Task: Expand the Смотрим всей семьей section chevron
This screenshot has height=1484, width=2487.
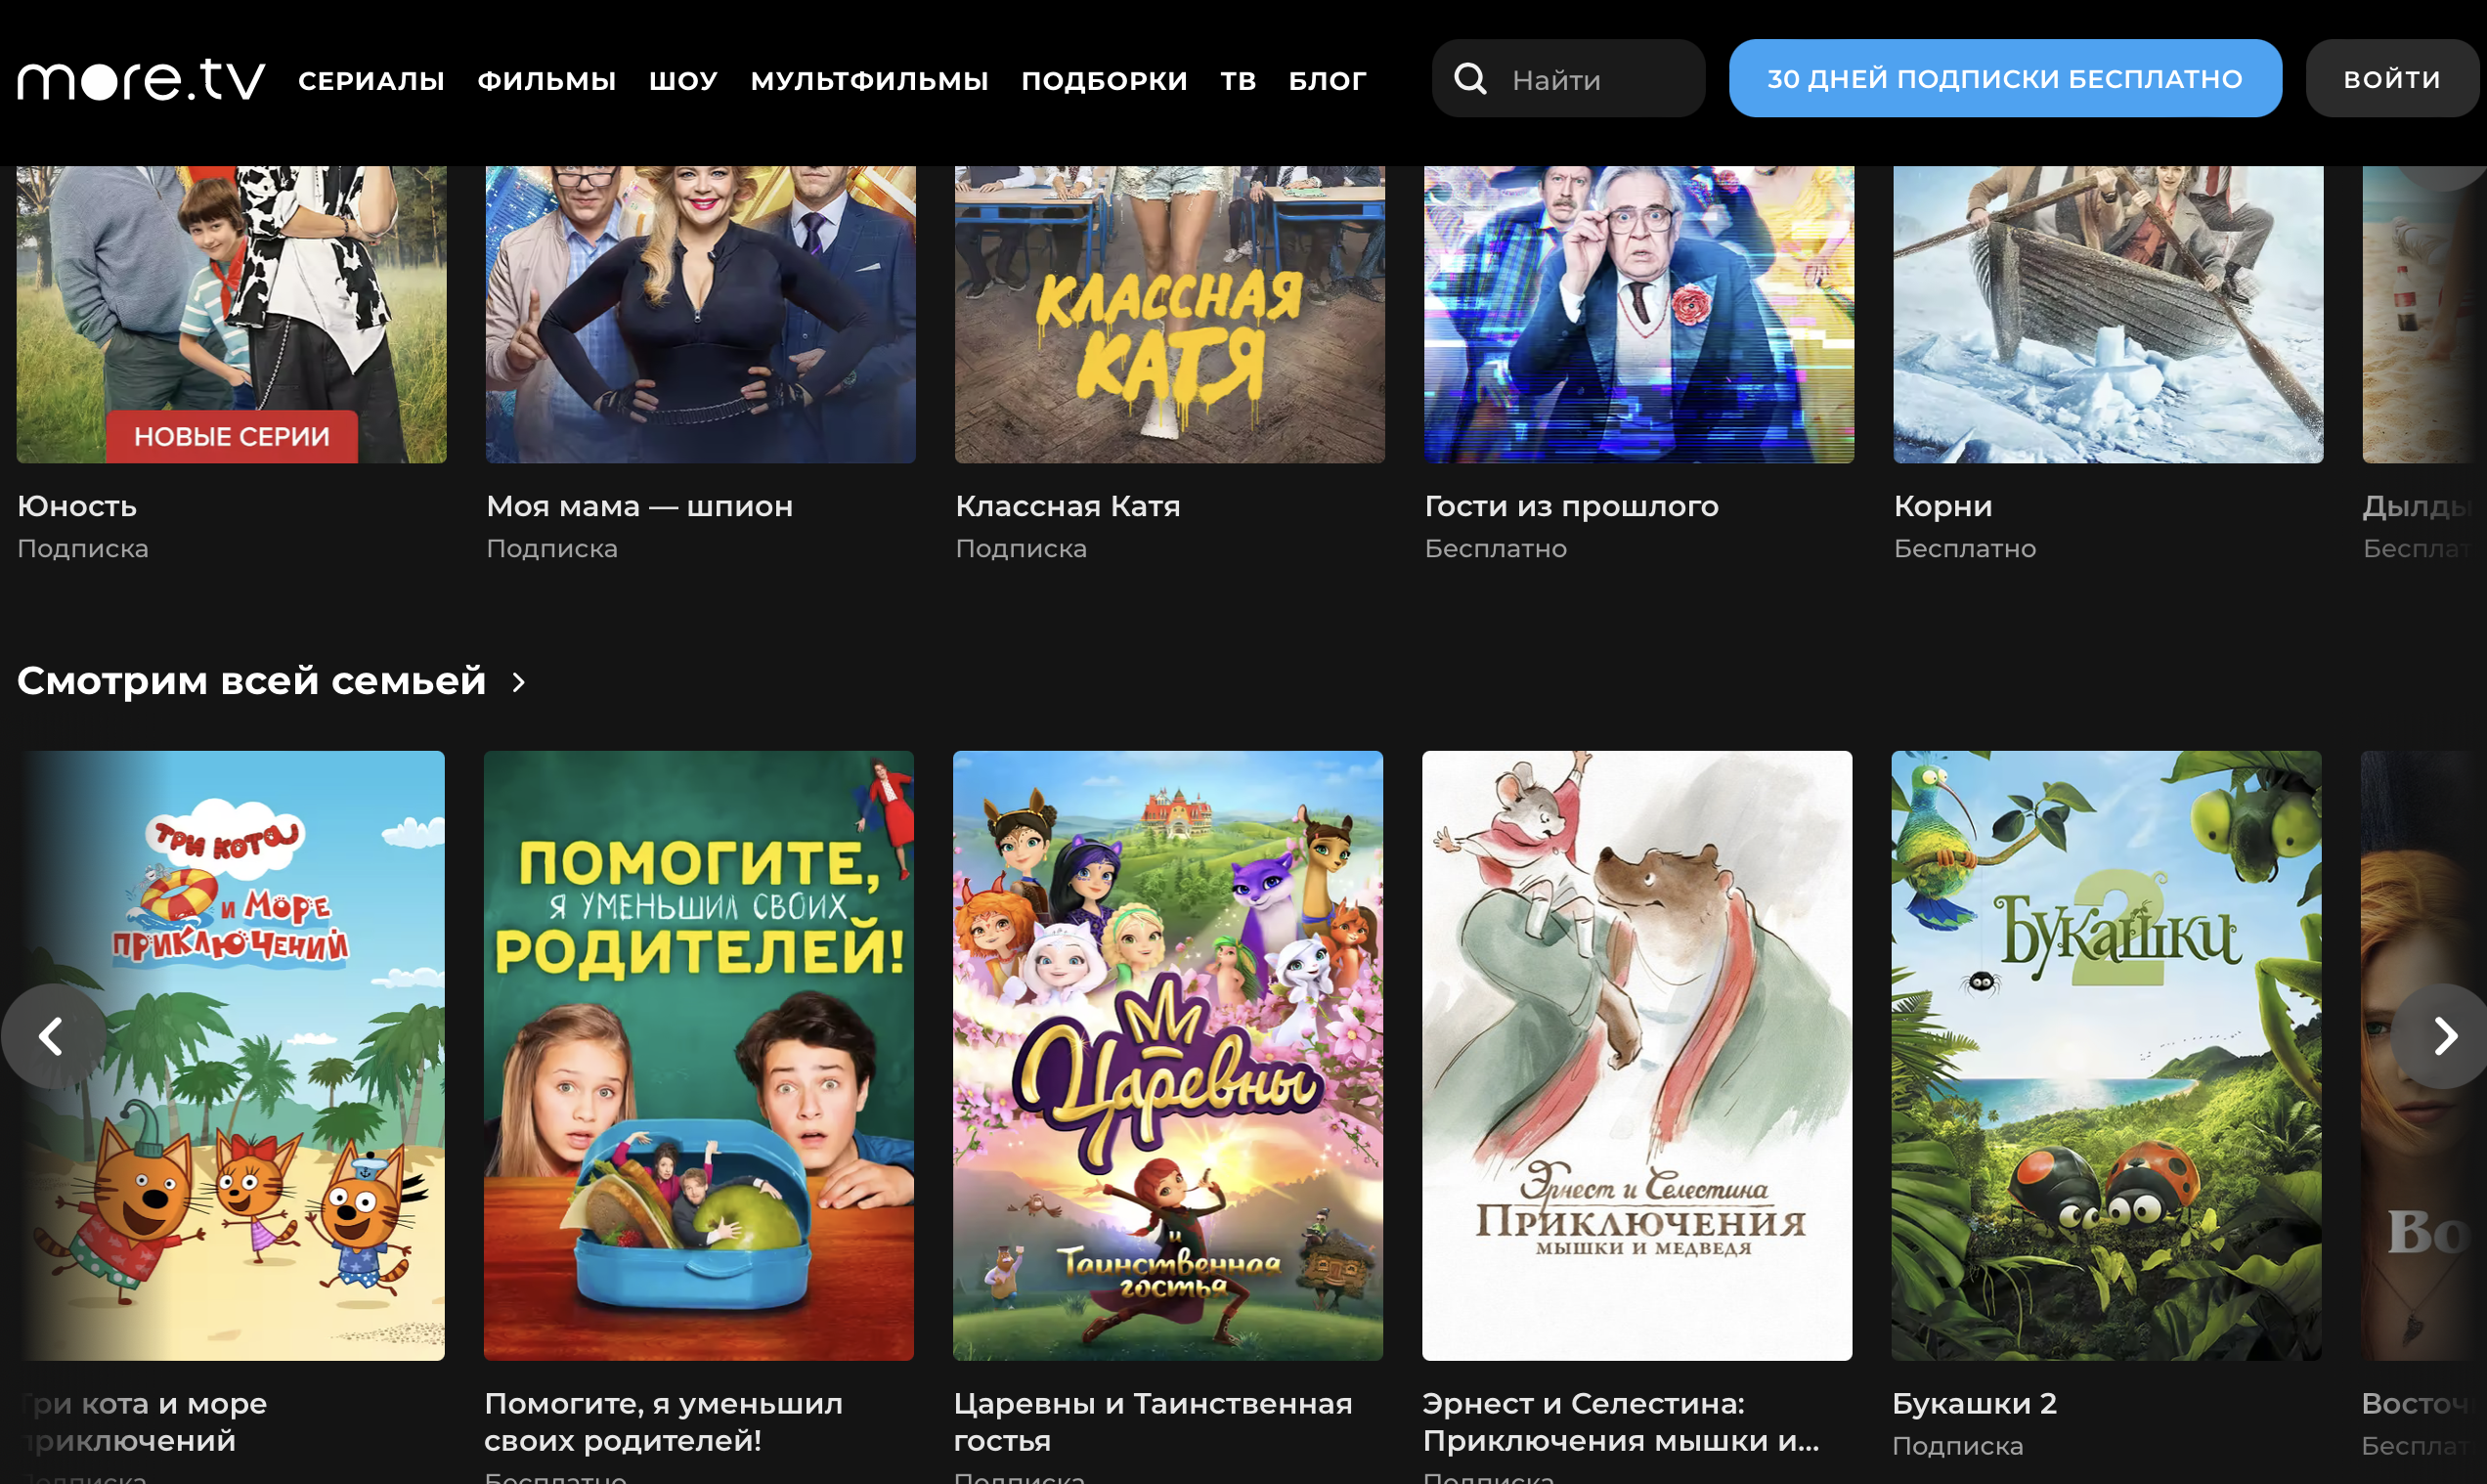Action: click(518, 682)
